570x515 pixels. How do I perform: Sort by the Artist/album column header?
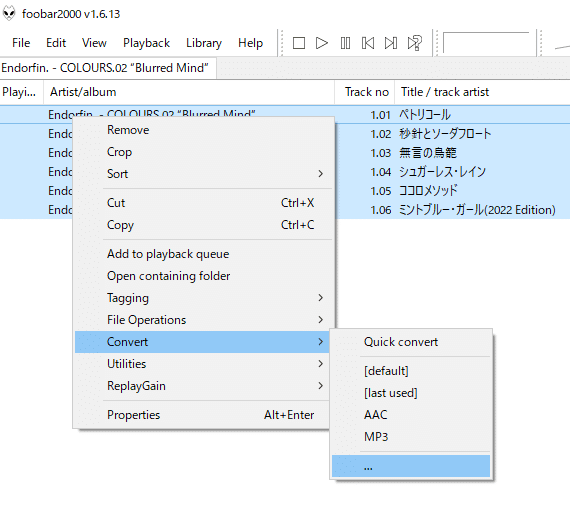point(189,92)
